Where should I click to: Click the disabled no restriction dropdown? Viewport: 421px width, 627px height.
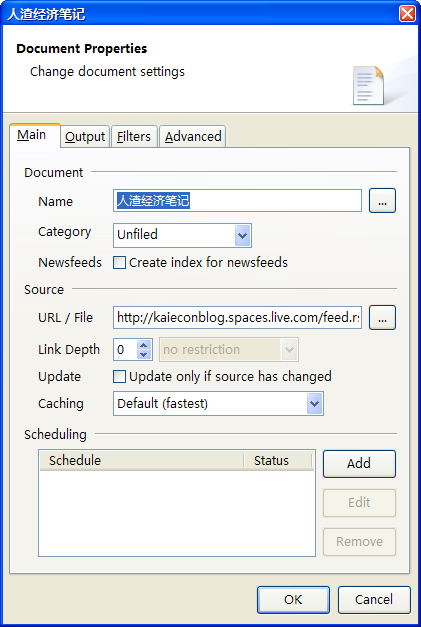[229, 349]
